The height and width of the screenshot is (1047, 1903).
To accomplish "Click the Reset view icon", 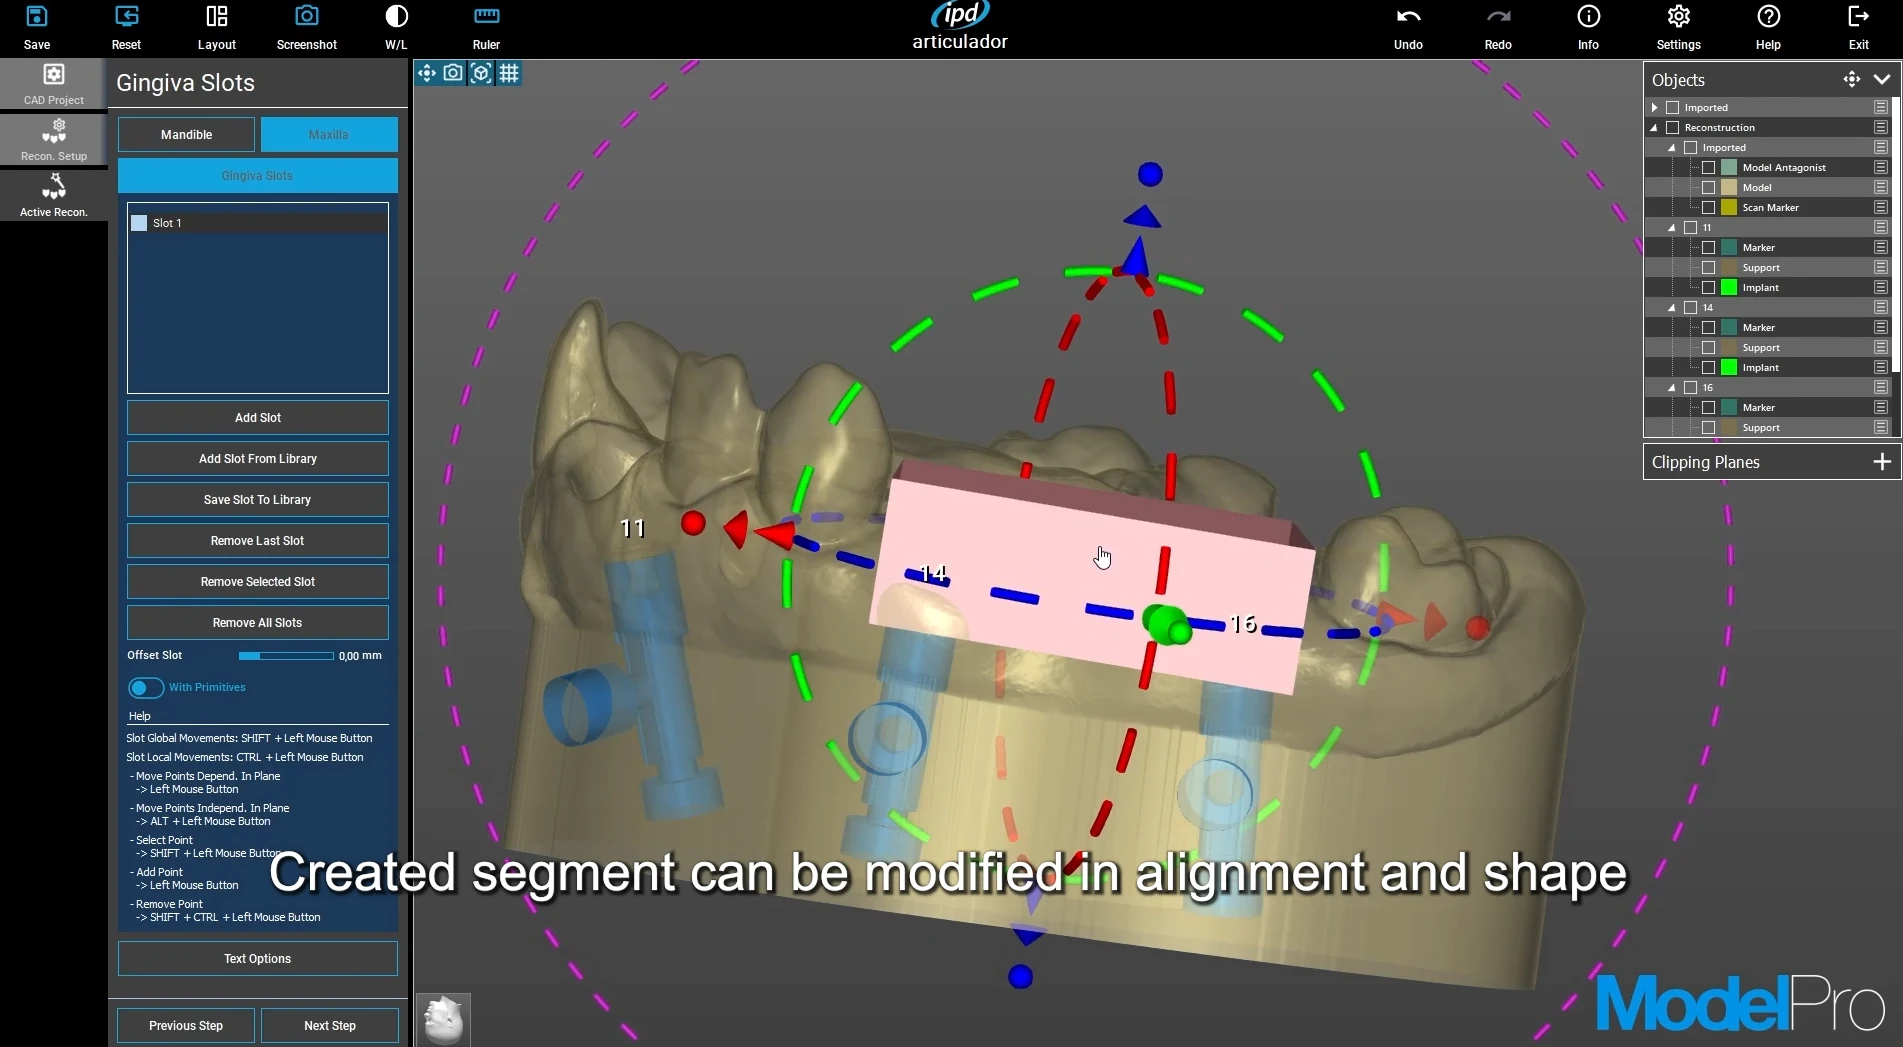I will 127,17.
